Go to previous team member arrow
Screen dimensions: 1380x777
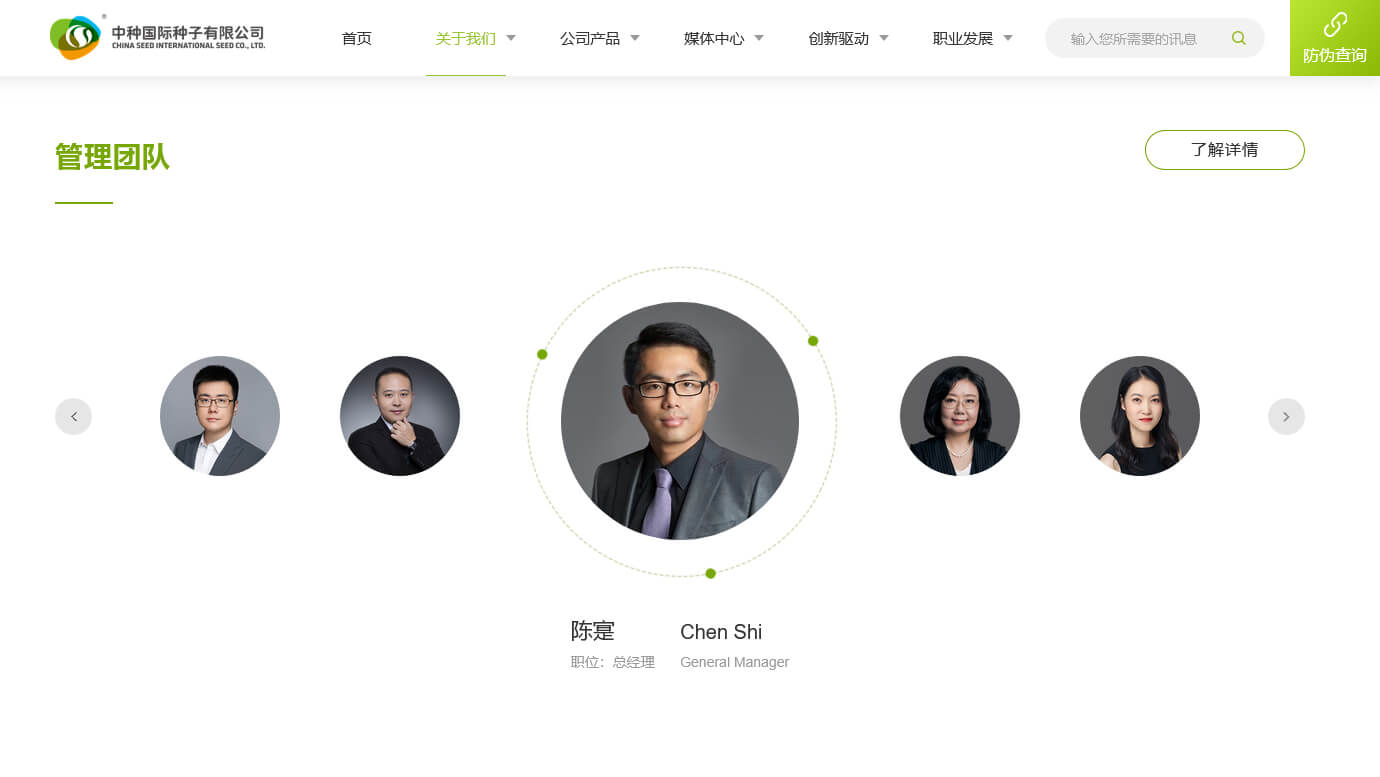(73, 416)
